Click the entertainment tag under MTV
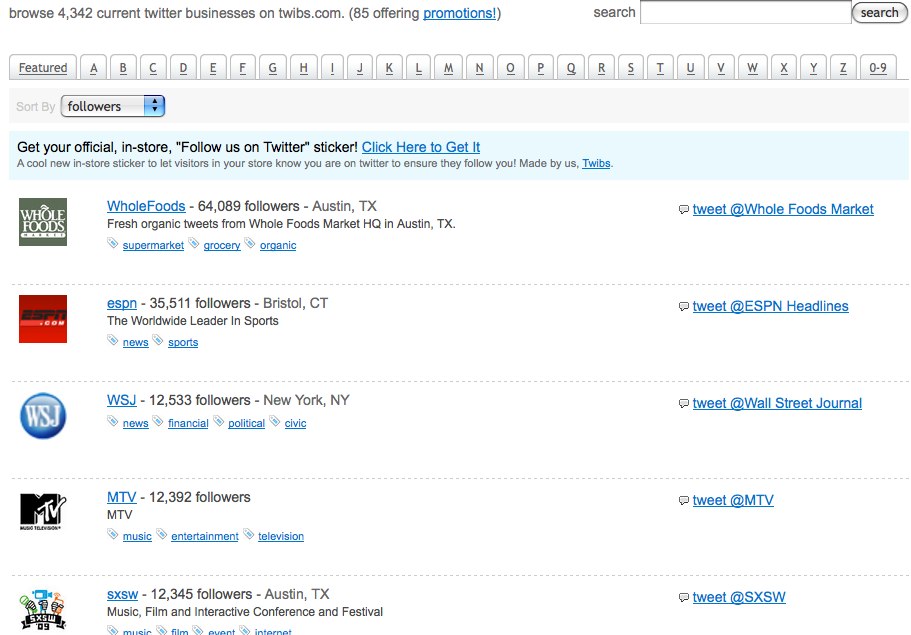Image resolution: width=911 pixels, height=635 pixels. (205, 536)
